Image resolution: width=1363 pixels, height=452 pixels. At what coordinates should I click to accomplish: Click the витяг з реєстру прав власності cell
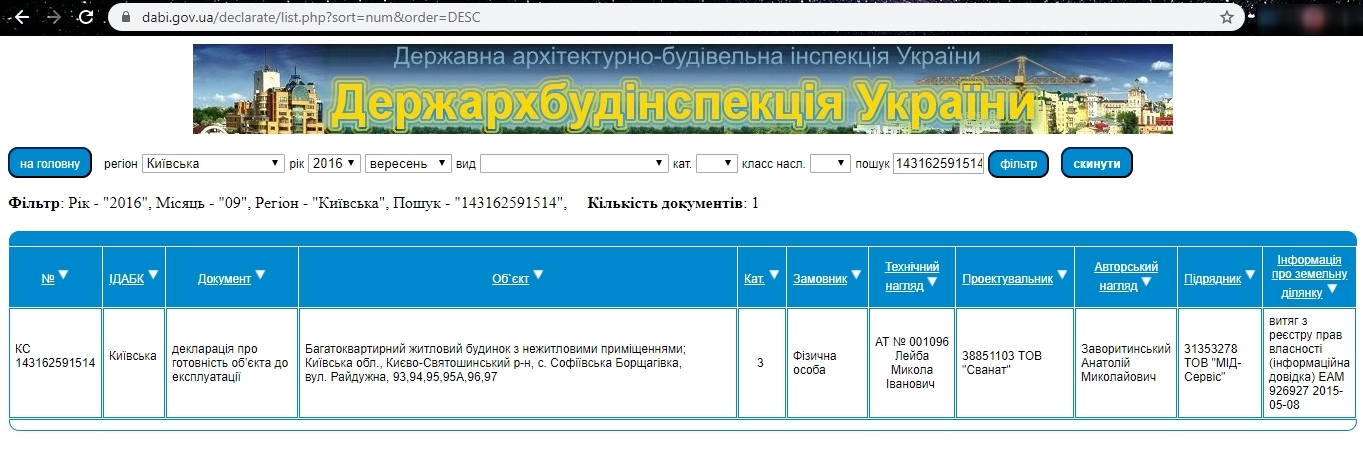[x=1310, y=363]
